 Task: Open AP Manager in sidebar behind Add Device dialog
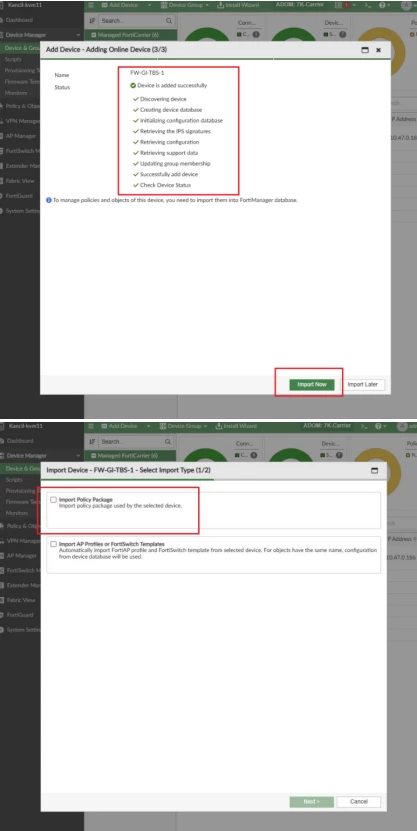tap(21, 136)
